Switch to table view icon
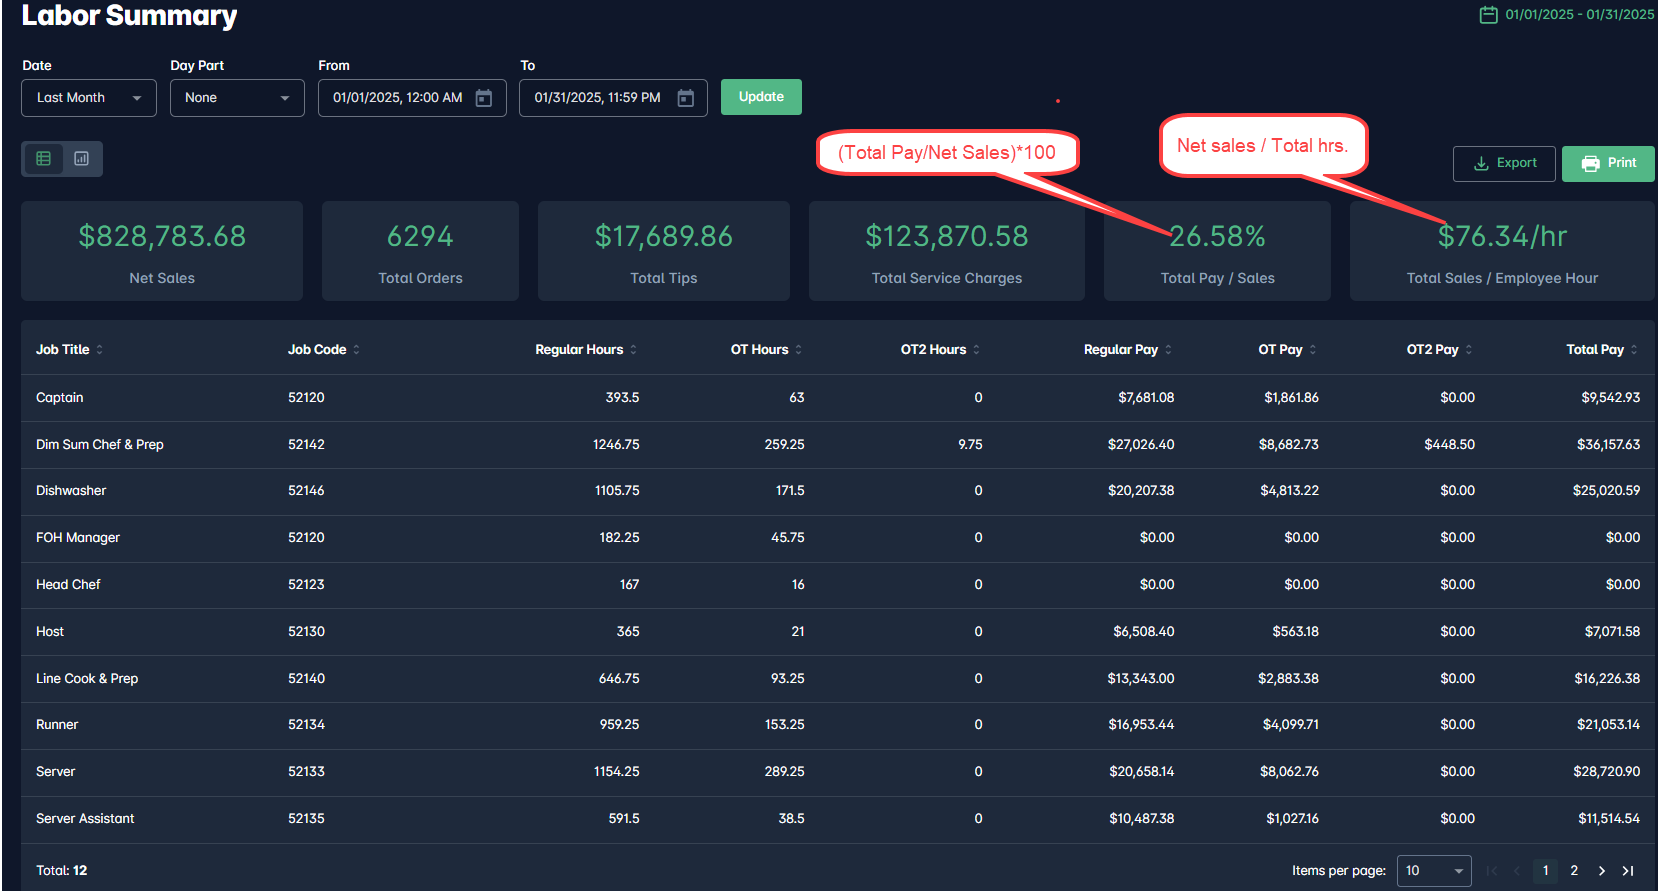This screenshot has width=1658, height=891. pyautogui.click(x=43, y=159)
